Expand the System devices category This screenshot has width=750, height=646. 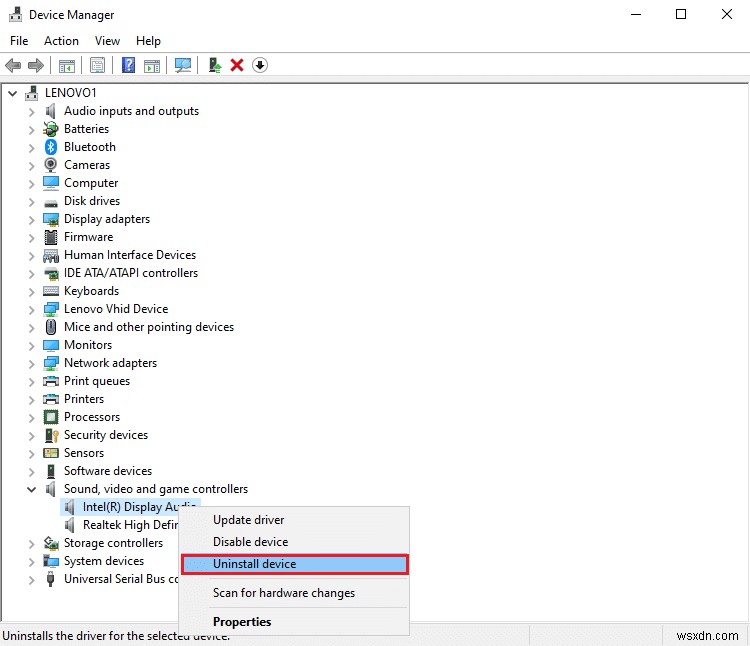click(x=32, y=562)
